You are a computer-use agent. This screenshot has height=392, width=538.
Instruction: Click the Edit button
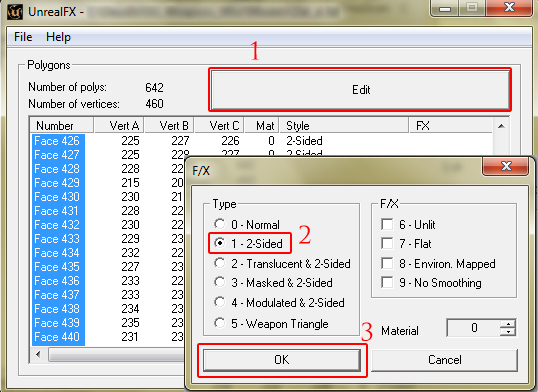click(361, 90)
